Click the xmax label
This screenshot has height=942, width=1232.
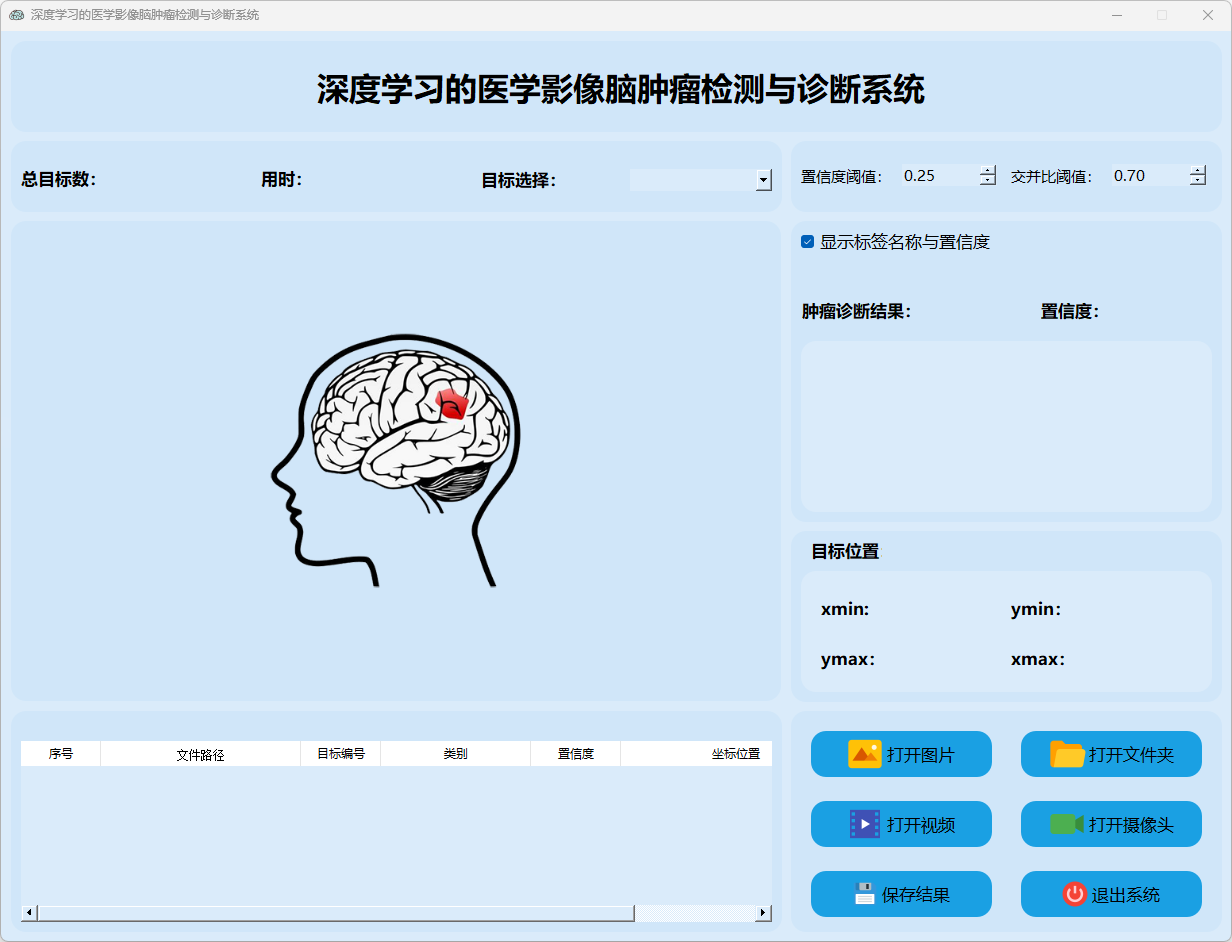click(1038, 660)
